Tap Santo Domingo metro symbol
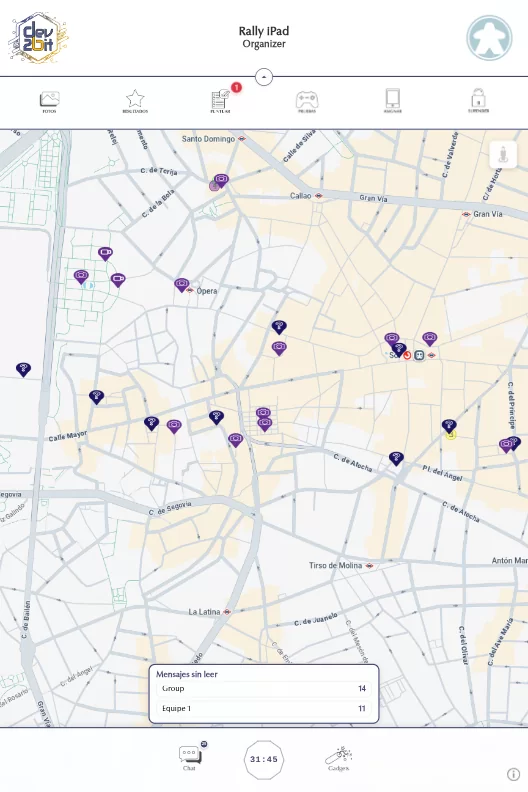The image size is (528, 792). tap(242, 138)
